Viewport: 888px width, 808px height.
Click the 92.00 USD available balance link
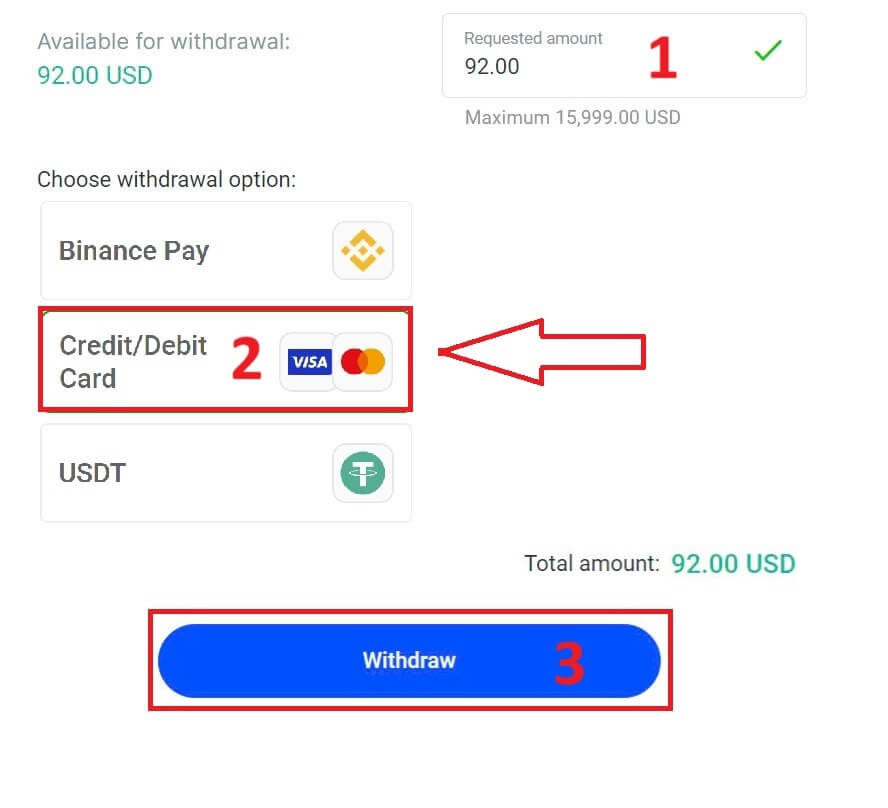pyautogui.click(x=94, y=75)
